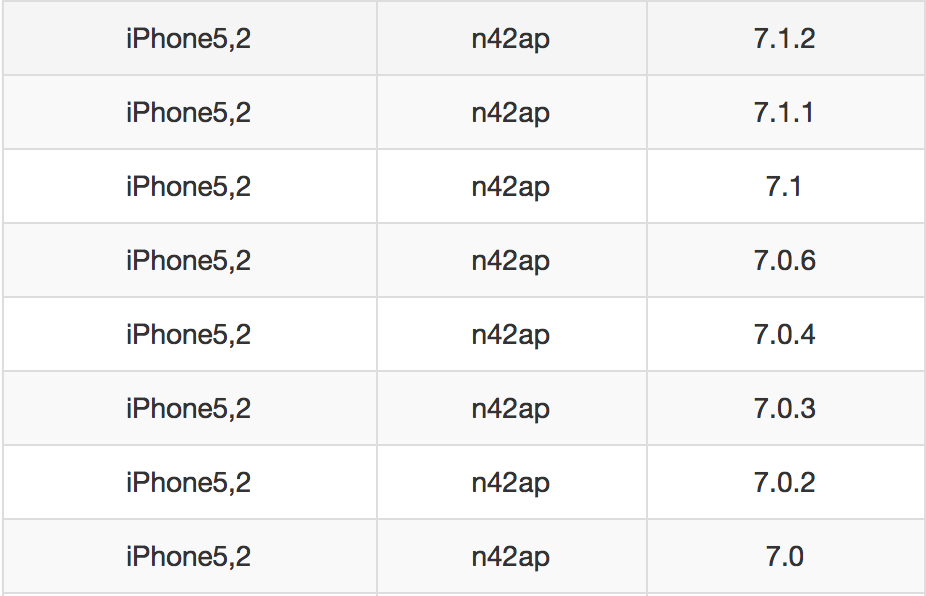
Task: Click iPhone5,2 in the 7.0 row
Action: pos(188,557)
